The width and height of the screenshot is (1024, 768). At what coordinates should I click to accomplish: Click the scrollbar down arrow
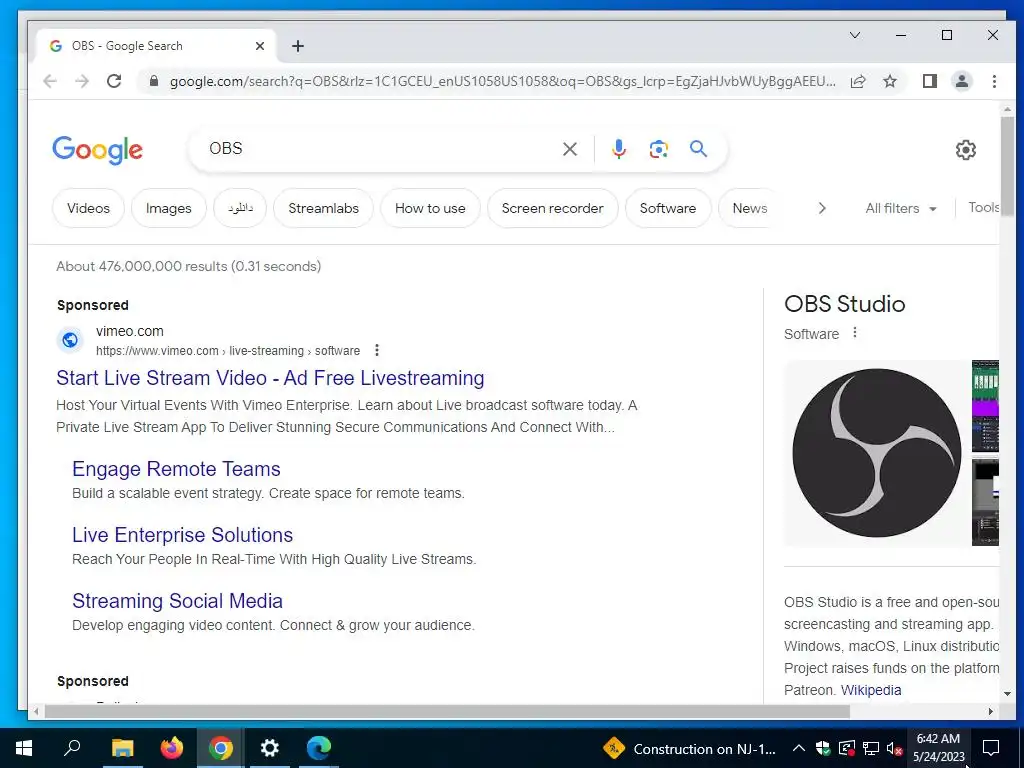tap(1007, 694)
